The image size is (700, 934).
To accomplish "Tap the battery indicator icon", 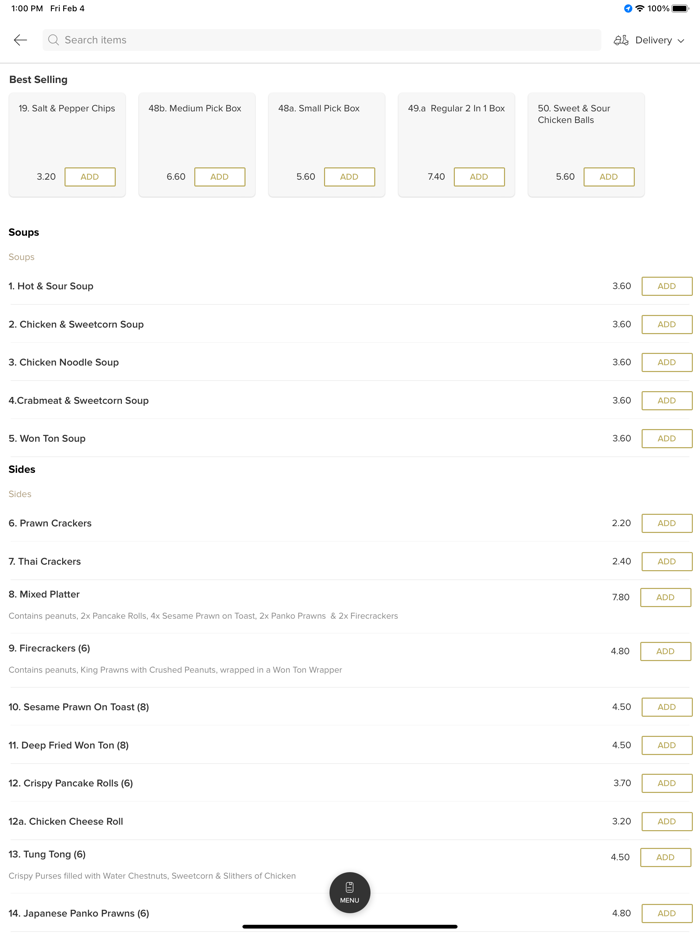I will click(680, 8).
